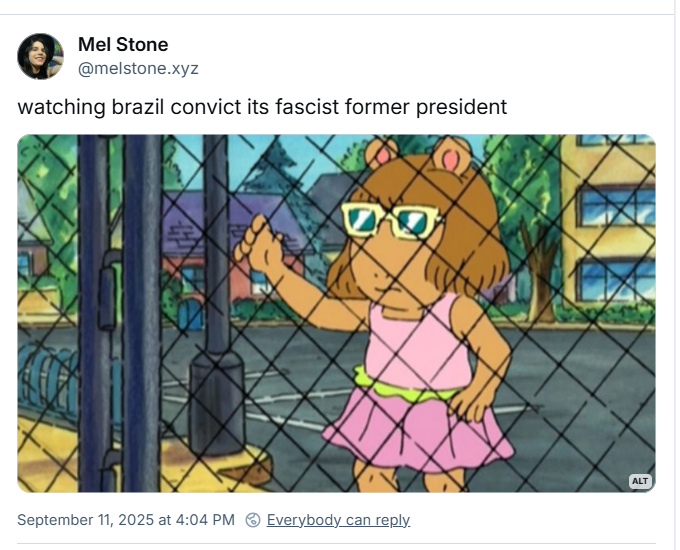Click the thick metal fence pole
This screenshot has height=550, width=680.
coord(141,310)
